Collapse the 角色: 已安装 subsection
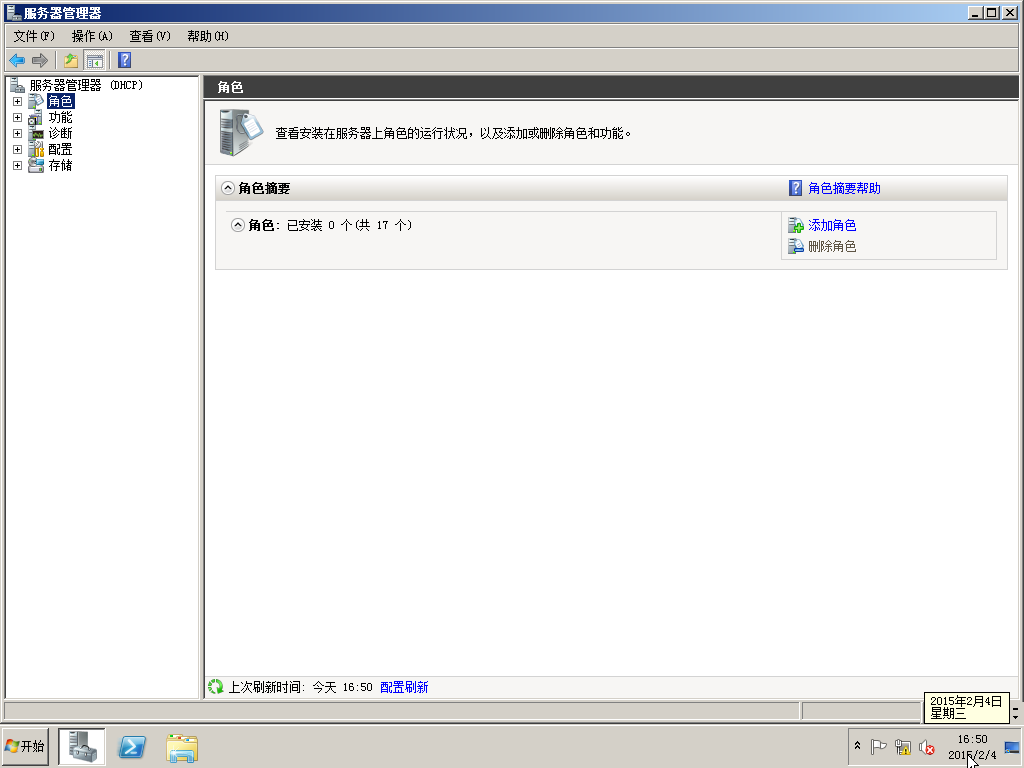Viewport: 1024px width, 768px height. click(x=238, y=225)
